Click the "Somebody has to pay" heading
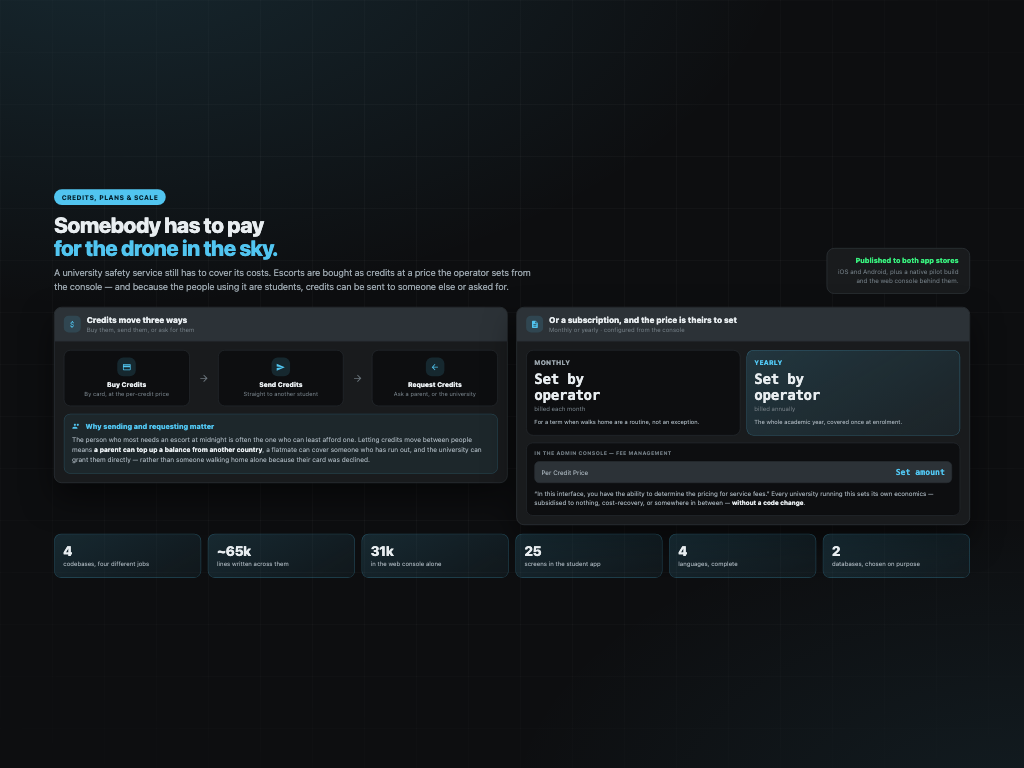The width and height of the screenshot is (1024, 768). [159, 225]
